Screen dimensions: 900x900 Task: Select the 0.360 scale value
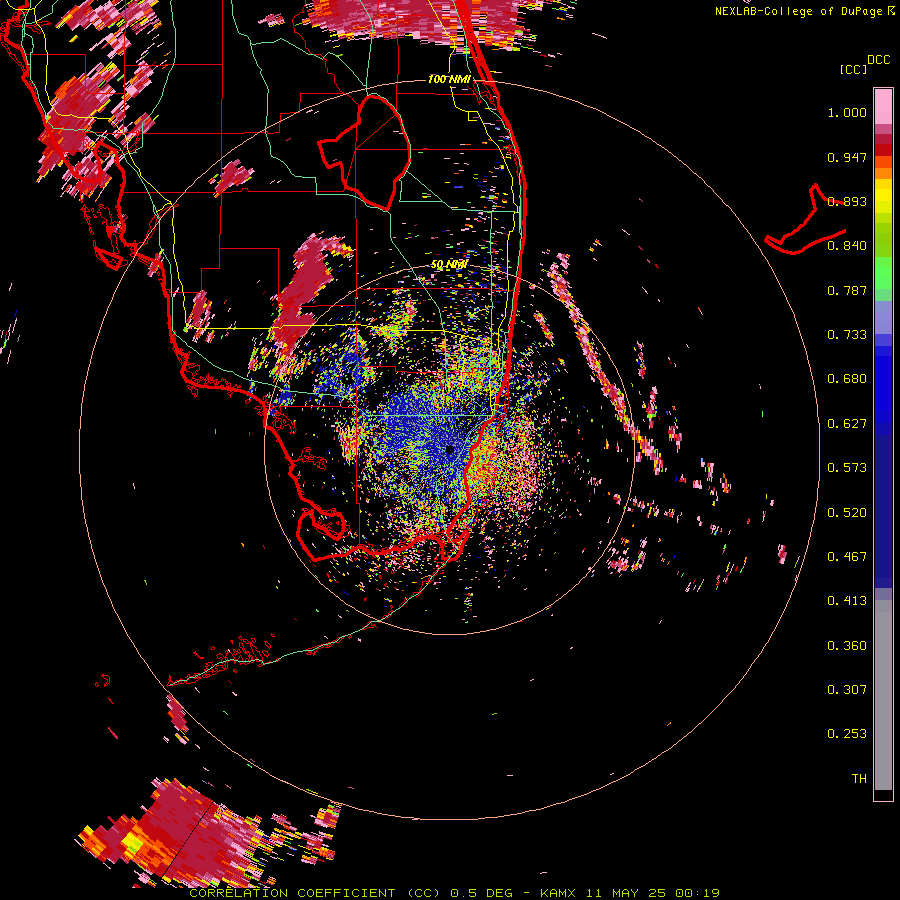pos(847,646)
